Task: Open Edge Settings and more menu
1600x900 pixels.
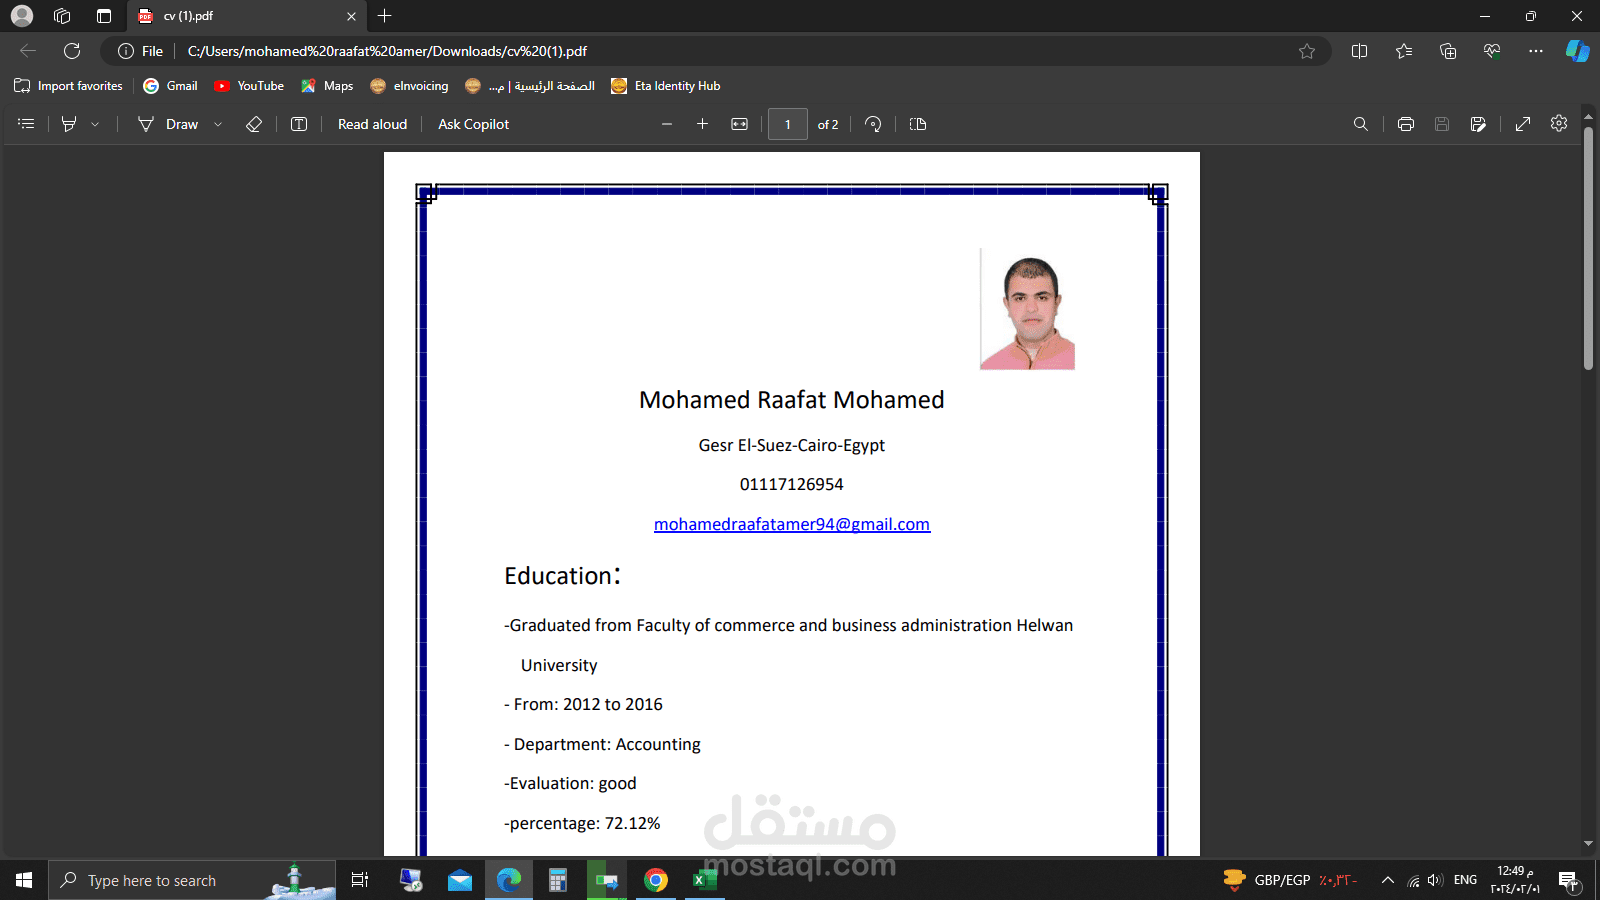Action: tap(1536, 51)
